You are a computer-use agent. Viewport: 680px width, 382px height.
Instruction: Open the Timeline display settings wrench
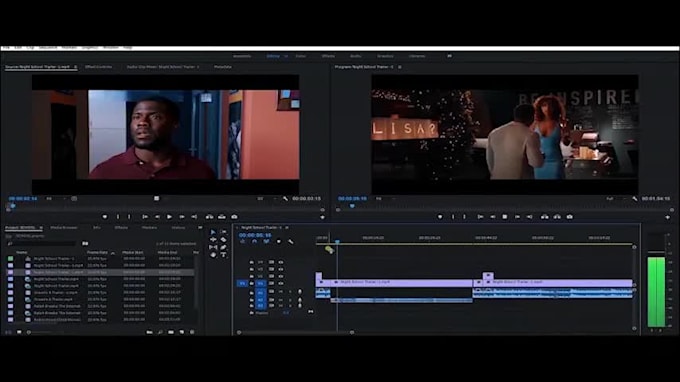coord(291,242)
